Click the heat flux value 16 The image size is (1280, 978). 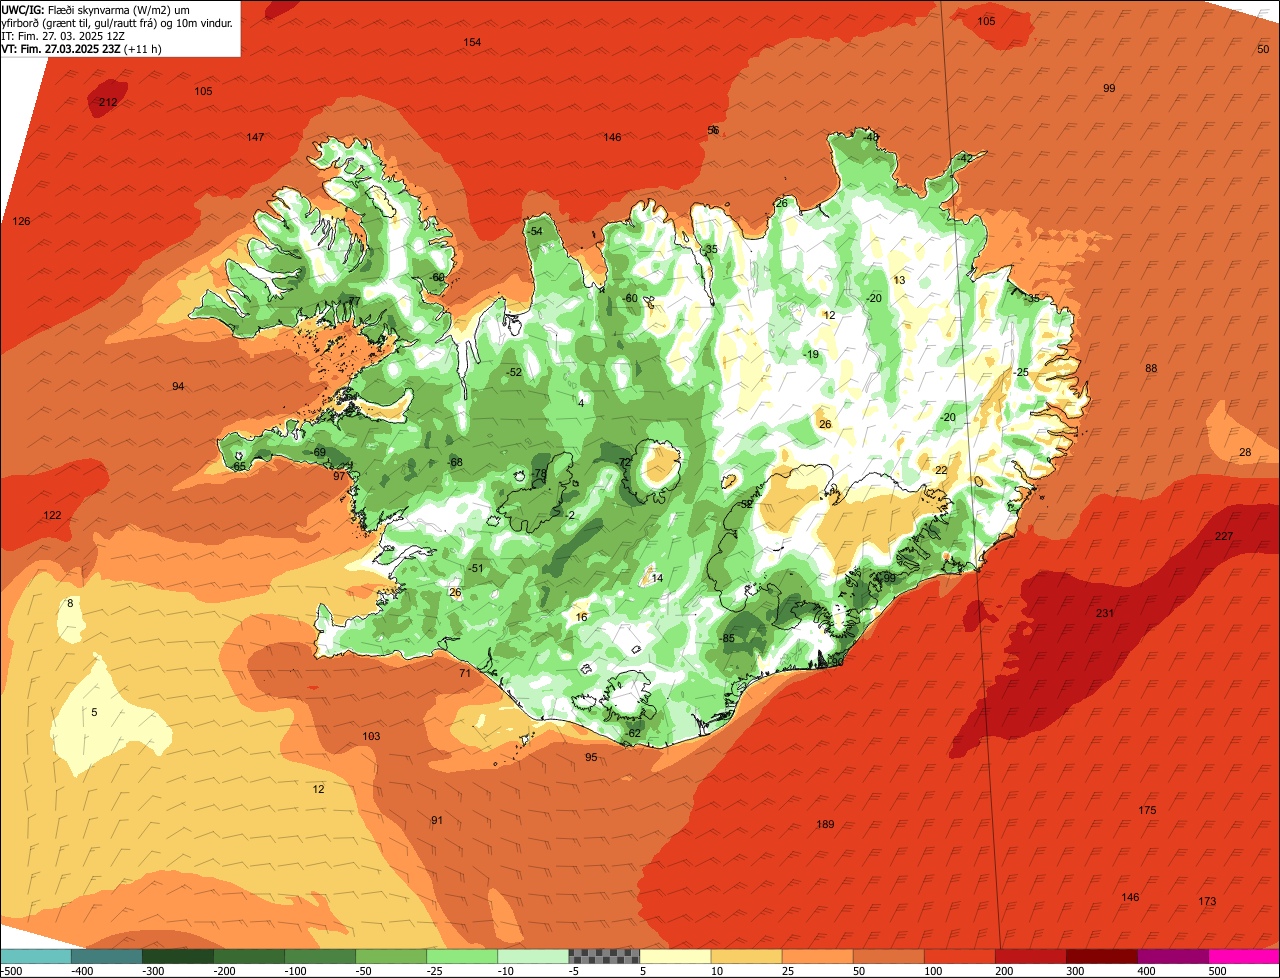[581, 617]
